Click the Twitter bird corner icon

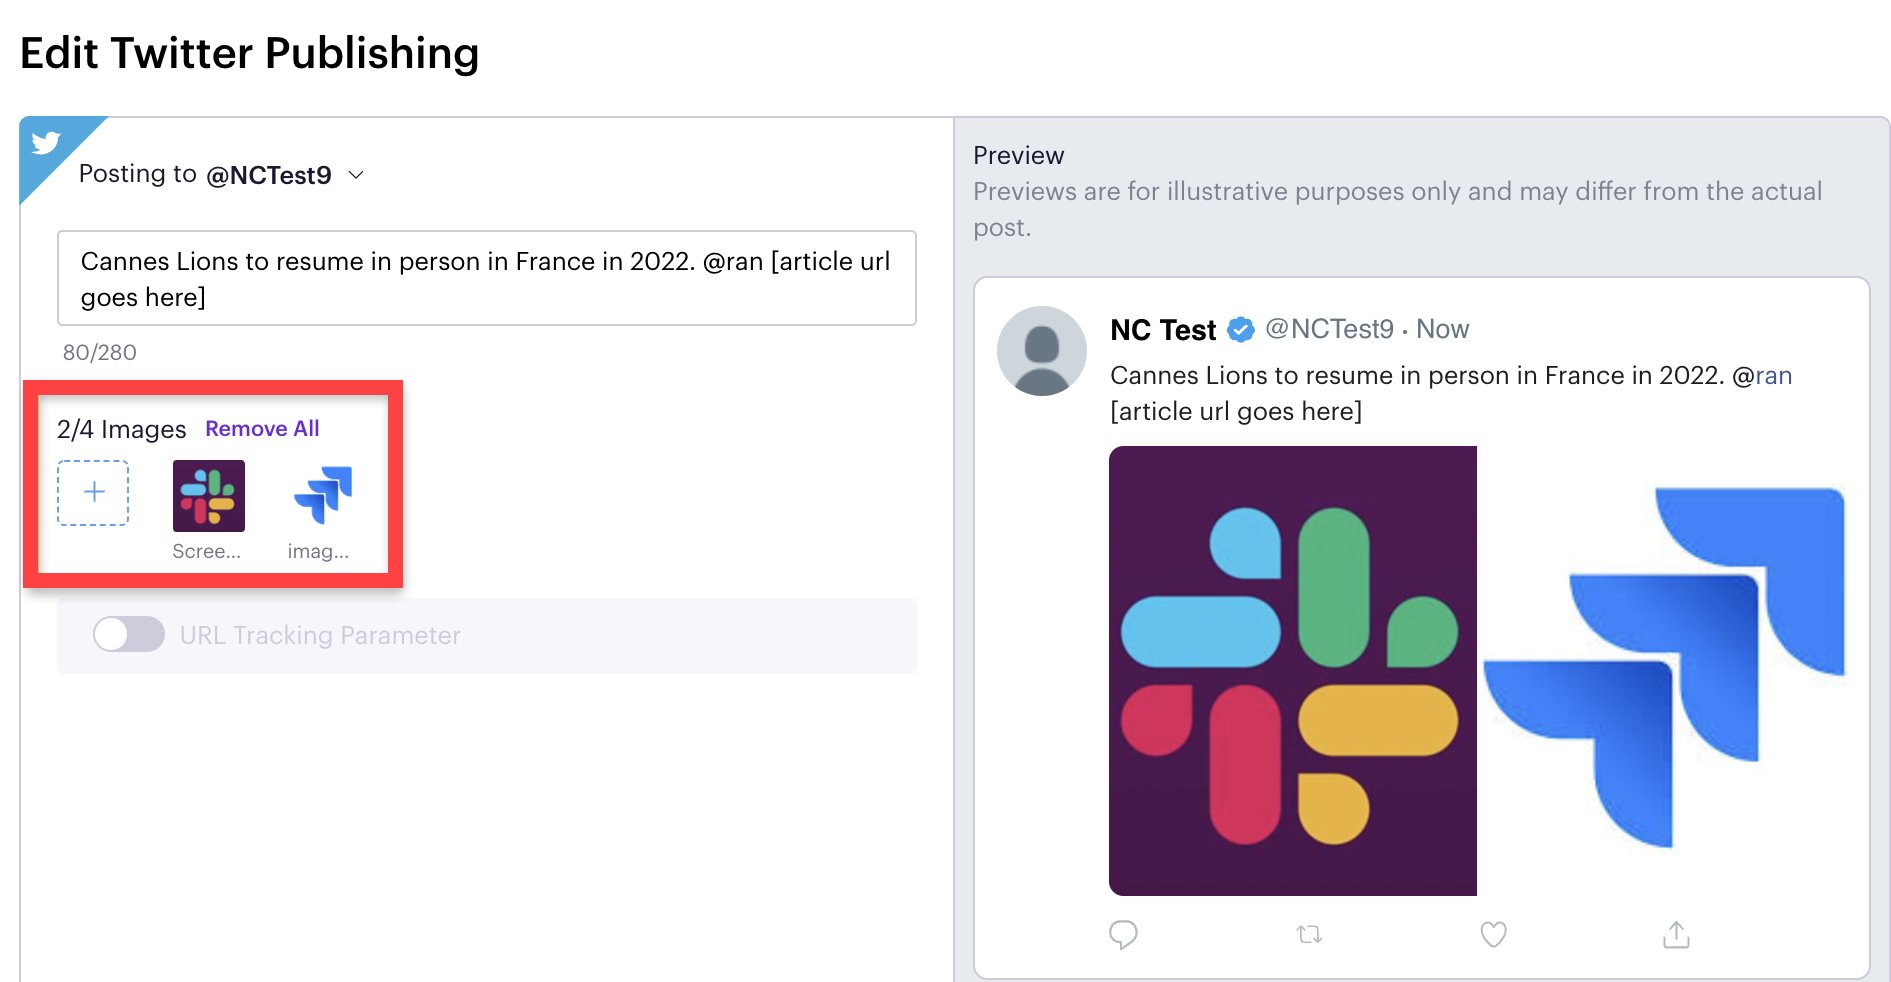pos(46,143)
